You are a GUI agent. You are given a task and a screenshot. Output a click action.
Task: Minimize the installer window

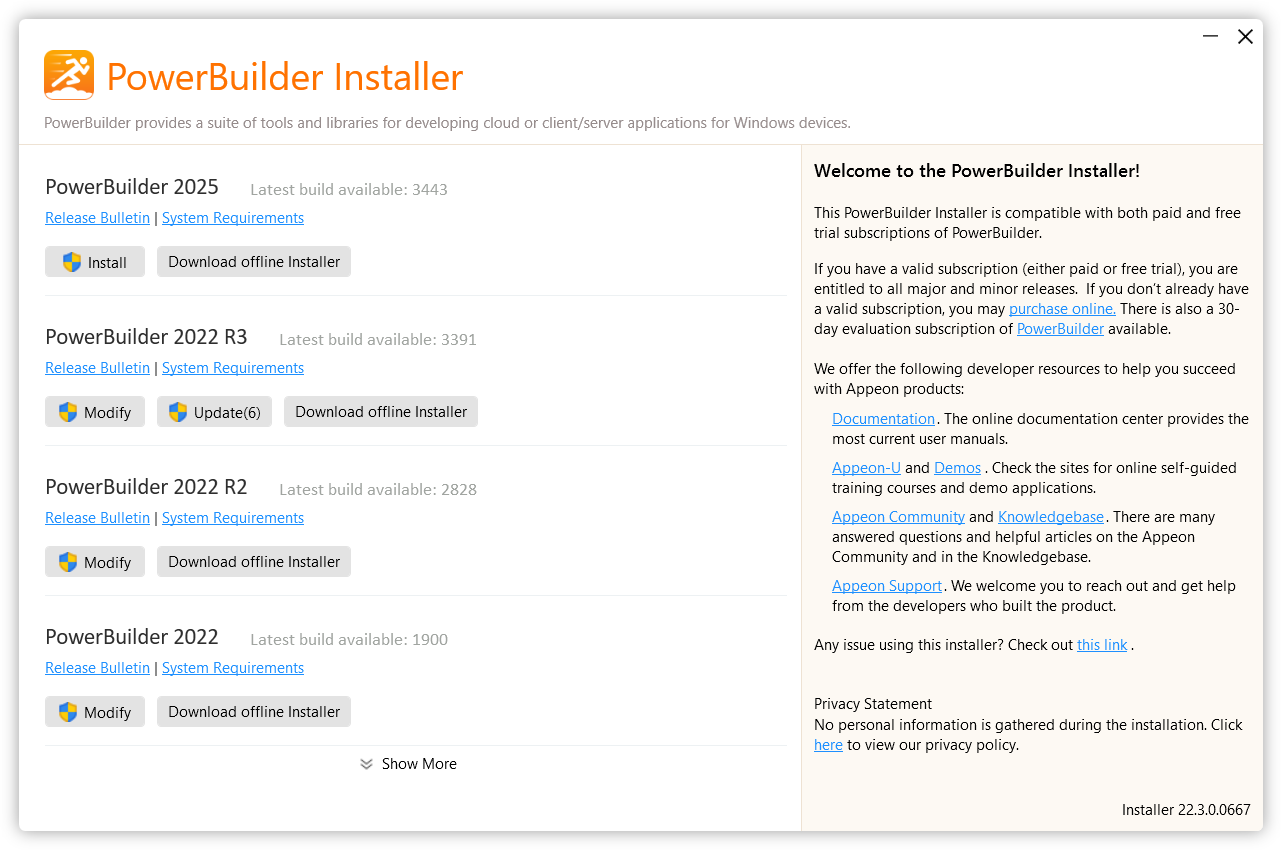point(1210,37)
